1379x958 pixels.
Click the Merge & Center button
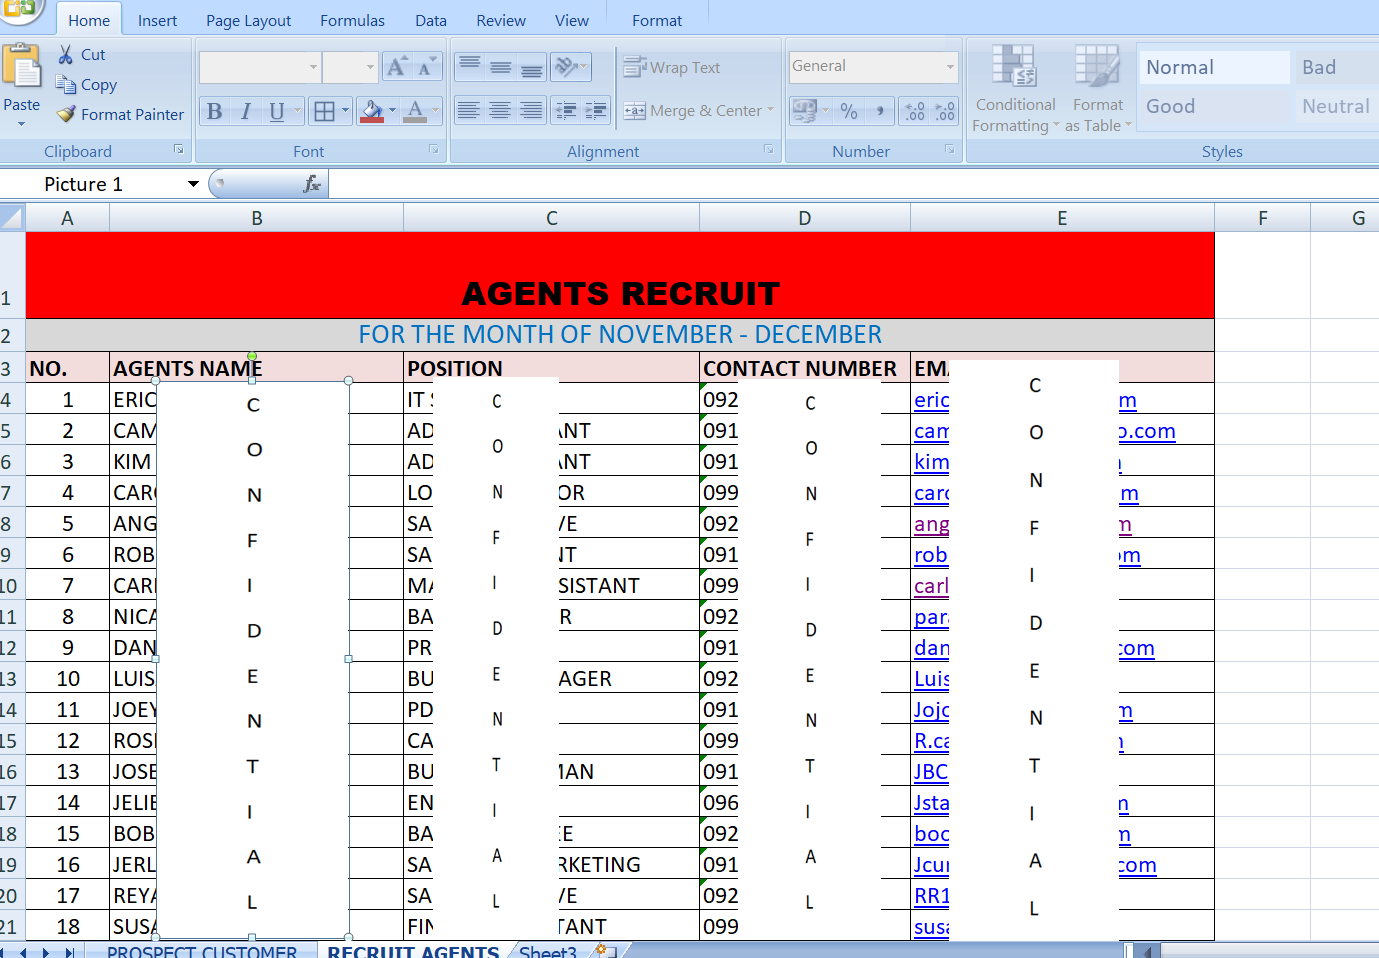pos(692,111)
